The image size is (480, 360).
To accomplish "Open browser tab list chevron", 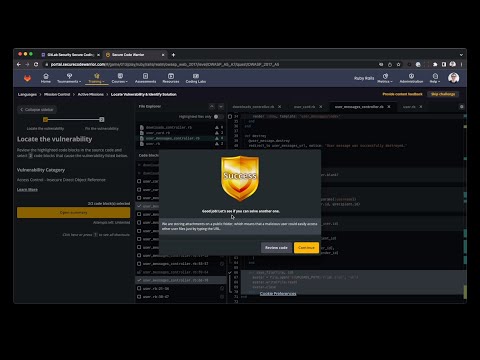I will 461,55.
